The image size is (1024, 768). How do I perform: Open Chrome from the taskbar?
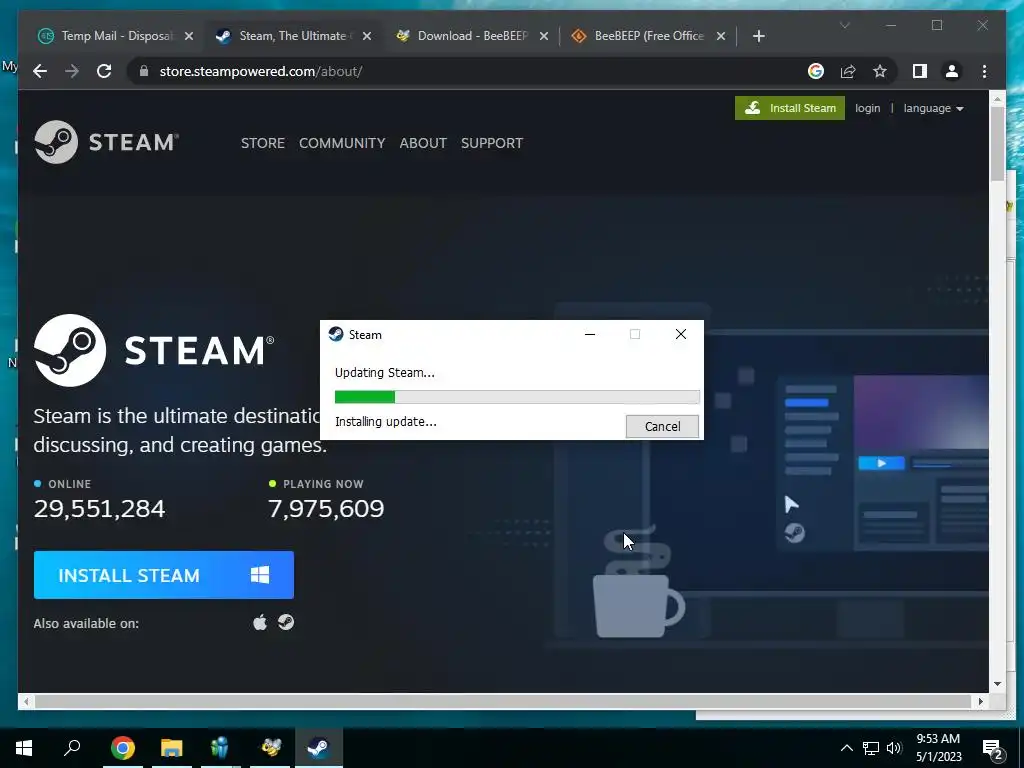pos(122,748)
